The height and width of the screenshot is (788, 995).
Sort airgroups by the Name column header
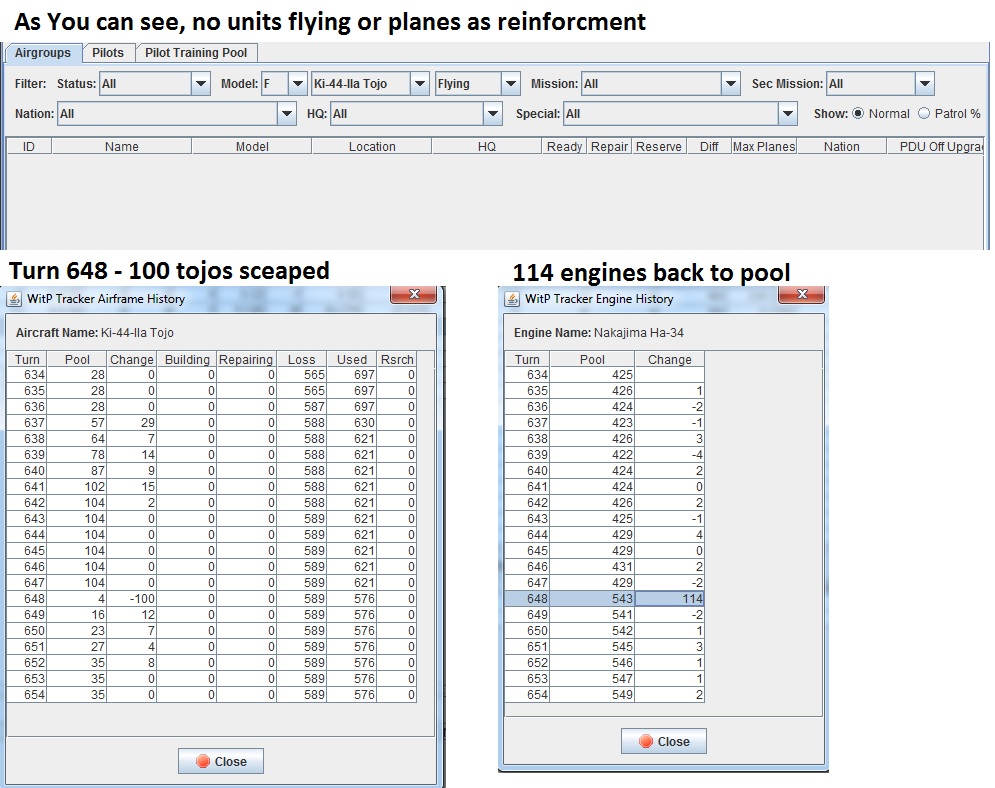[x=121, y=147]
